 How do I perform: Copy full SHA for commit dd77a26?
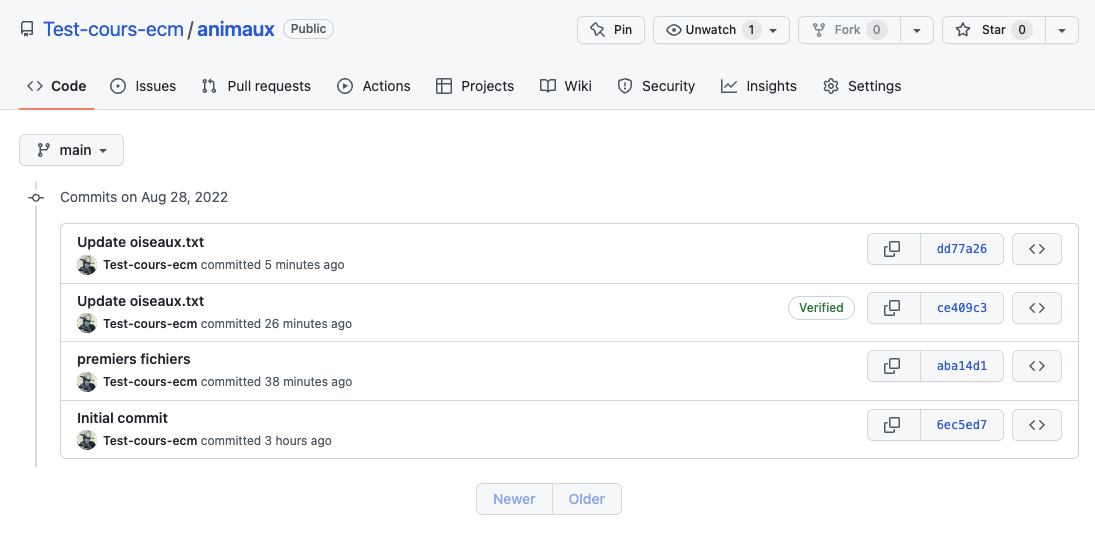[x=892, y=249]
